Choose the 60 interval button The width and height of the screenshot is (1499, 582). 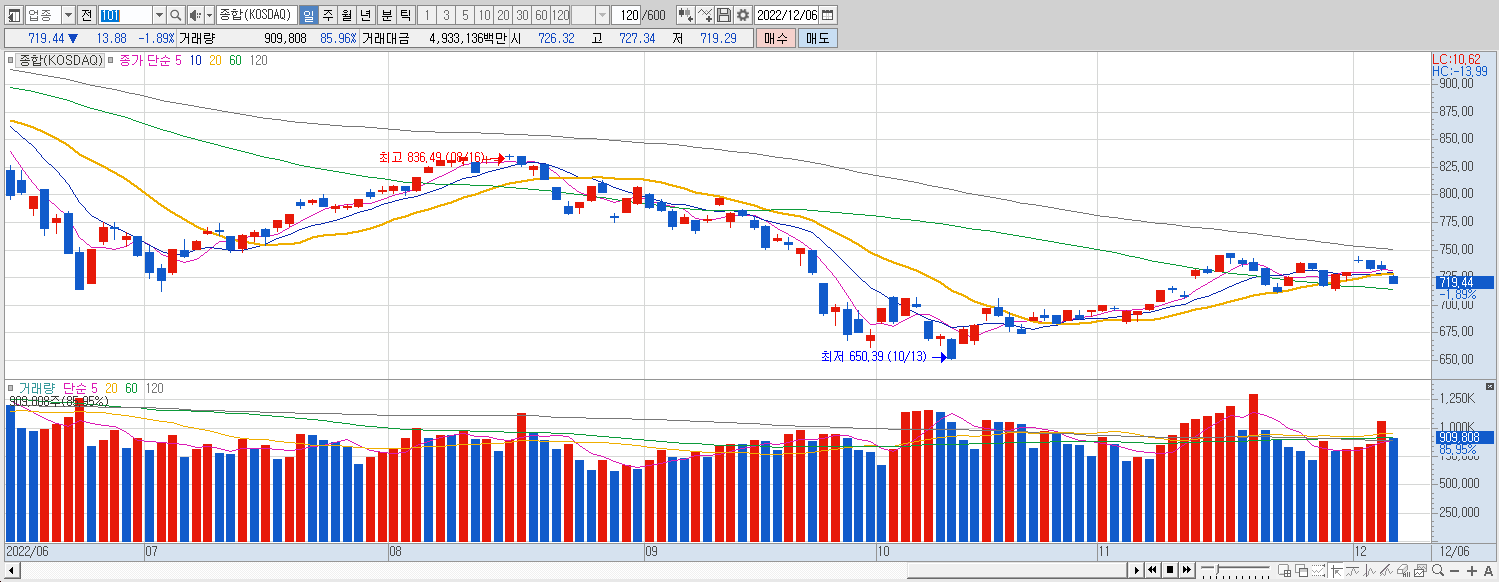tap(541, 15)
